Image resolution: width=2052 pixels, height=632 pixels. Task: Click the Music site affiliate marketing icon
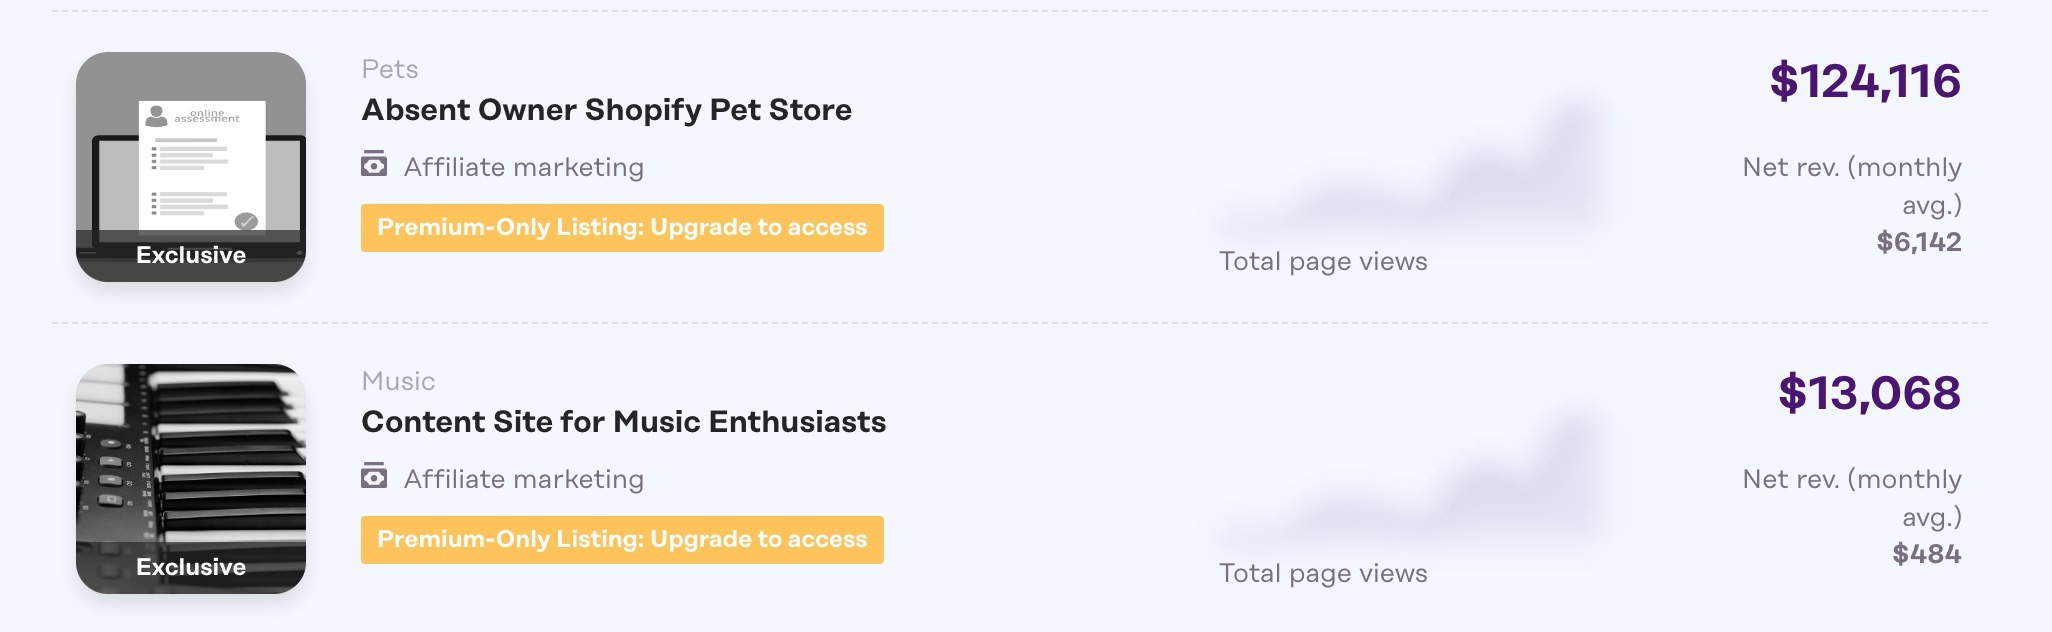coord(374,476)
